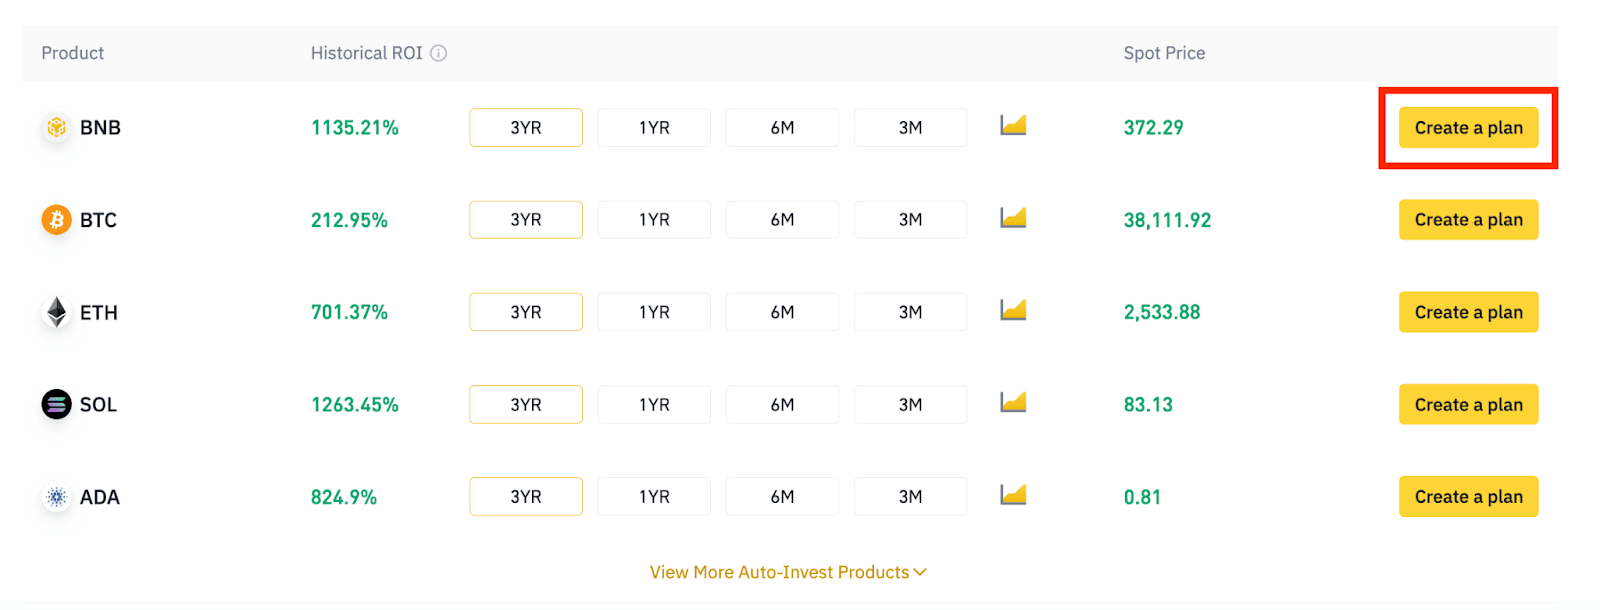Image resolution: width=1600 pixels, height=610 pixels.
Task: Click the BTC coin logo
Action: pyautogui.click(x=56, y=220)
